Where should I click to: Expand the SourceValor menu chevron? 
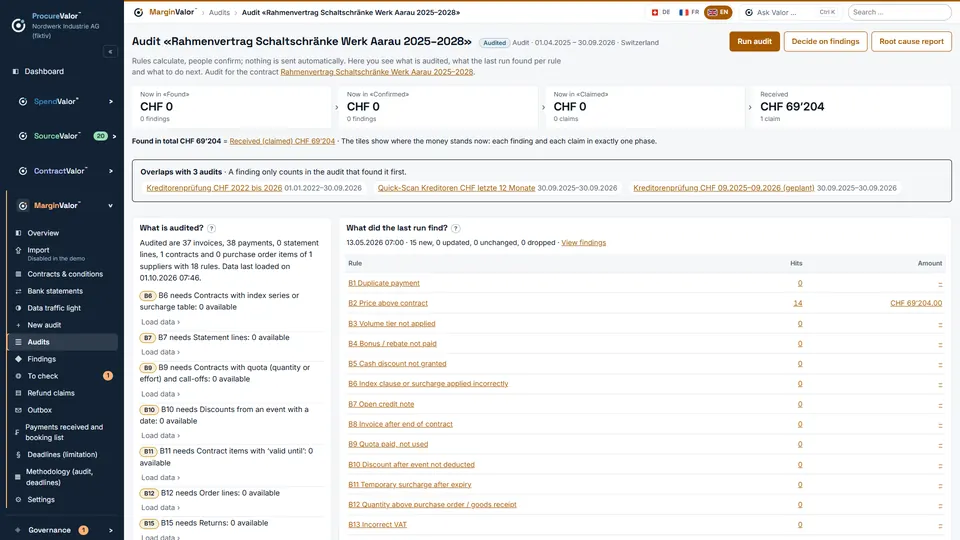coord(114,136)
